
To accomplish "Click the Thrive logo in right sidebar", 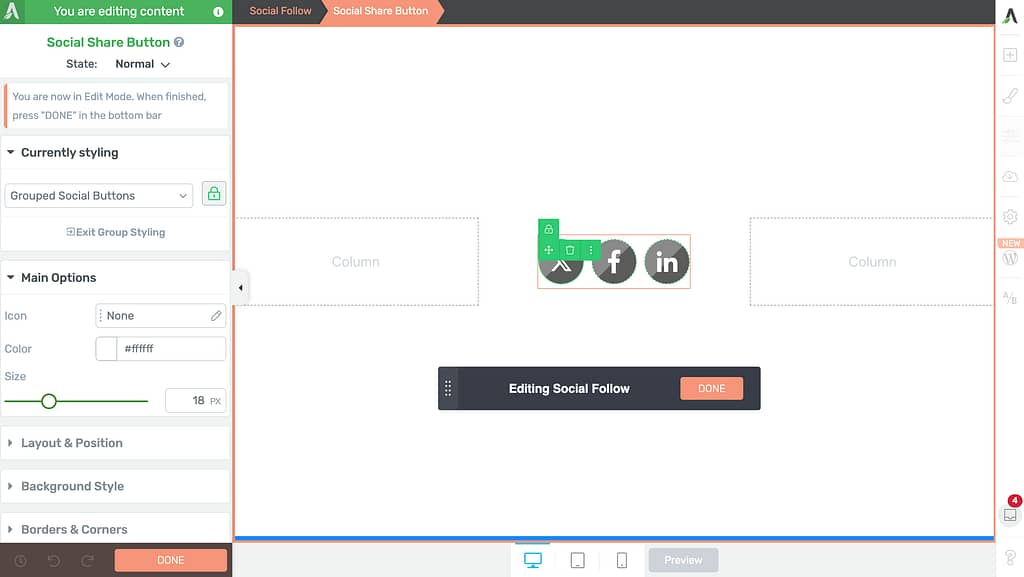I will [x=1010, y=16].
